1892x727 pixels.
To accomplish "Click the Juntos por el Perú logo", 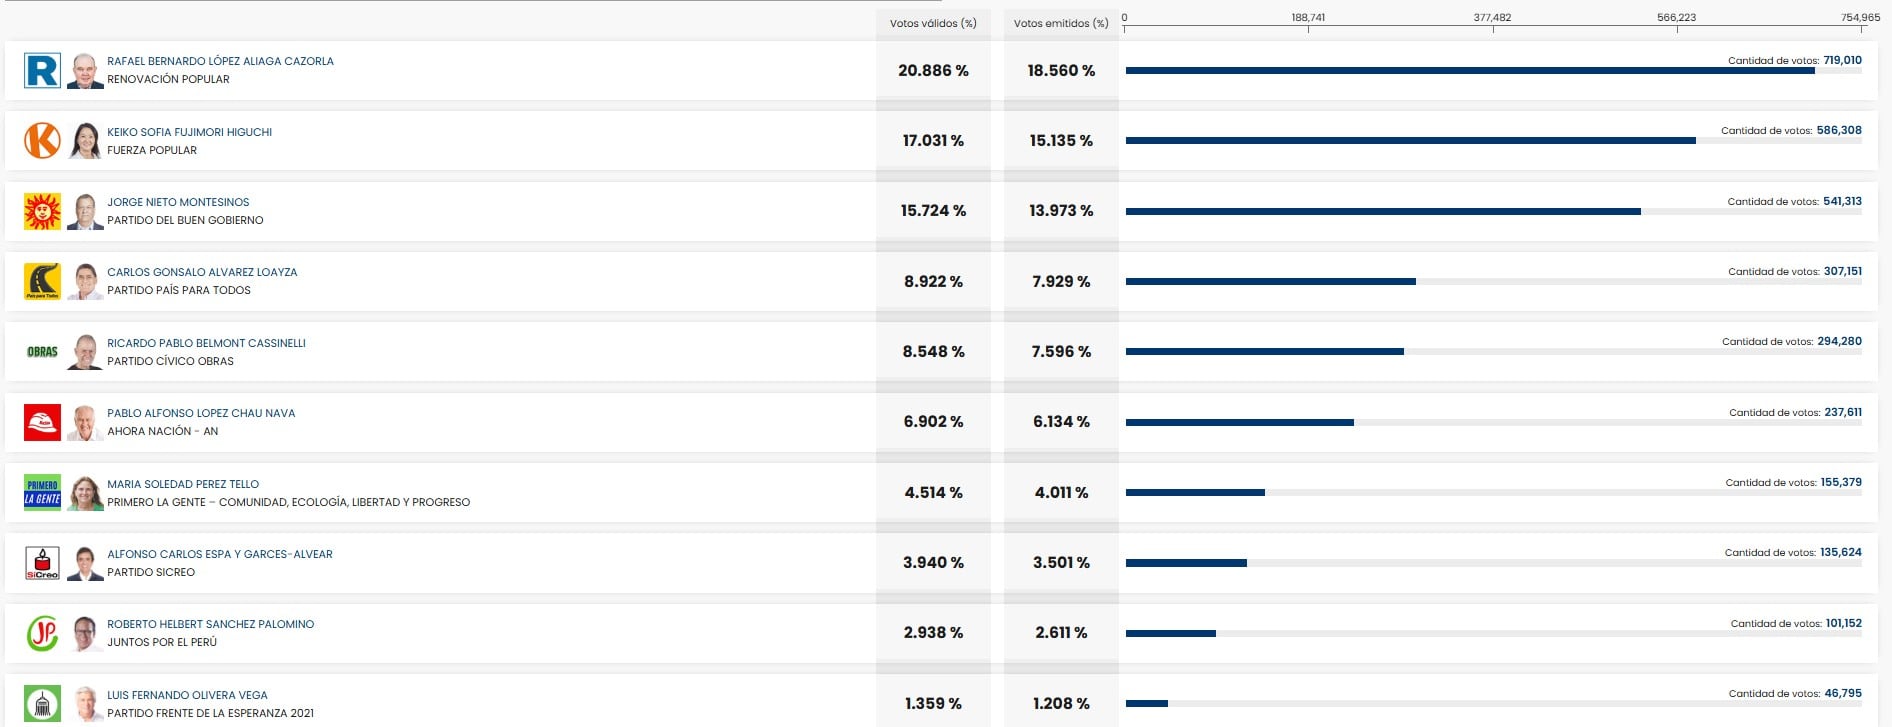I will pyautogui.click(x=42, y=633).
